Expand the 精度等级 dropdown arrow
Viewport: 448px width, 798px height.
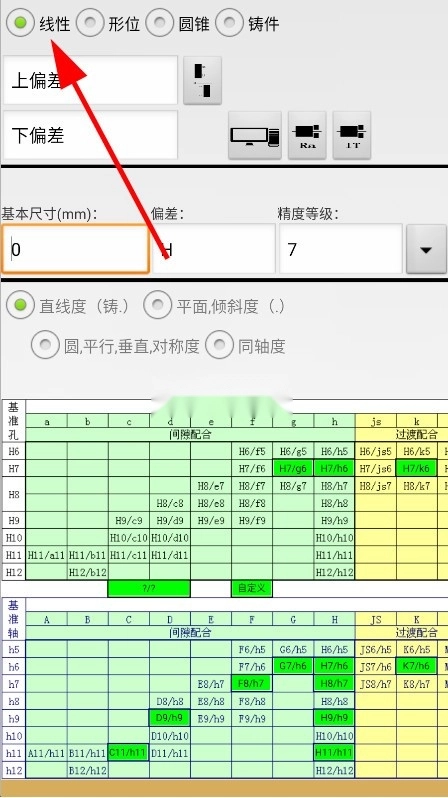[x=426, y=249]
